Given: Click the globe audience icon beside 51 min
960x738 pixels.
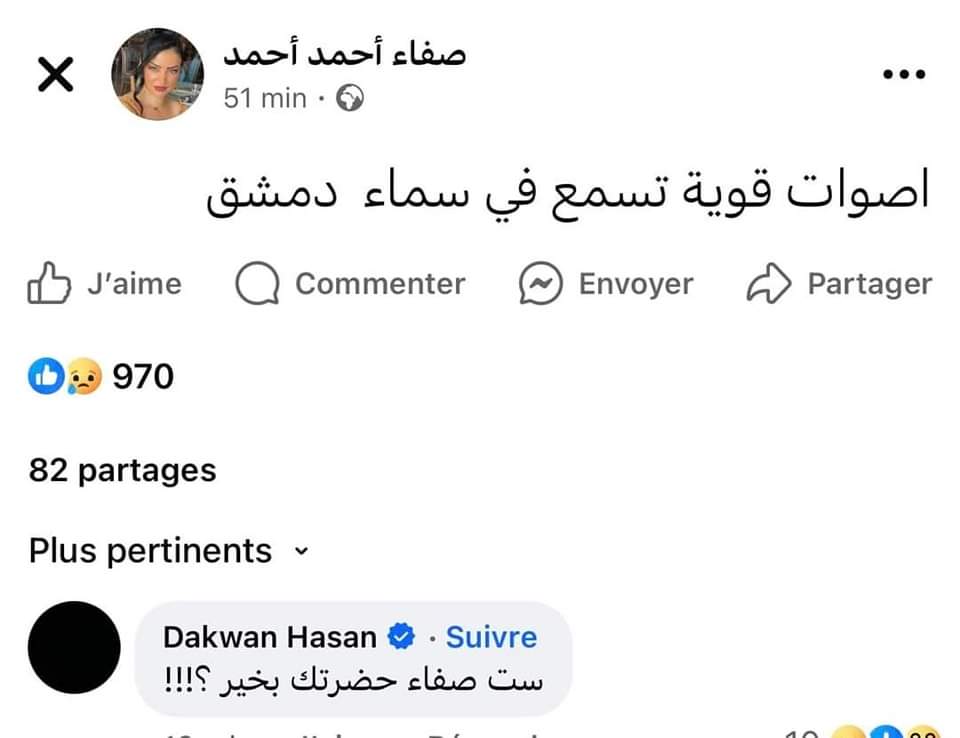Looking at the screenshot, I should coord(350,98).
